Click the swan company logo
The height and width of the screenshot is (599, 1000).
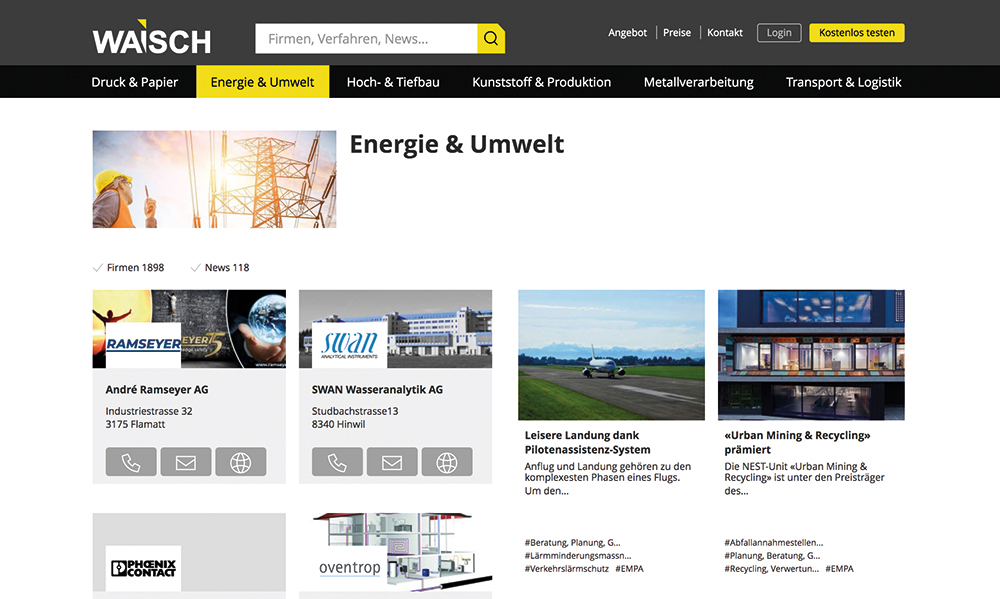click(349, 344)
